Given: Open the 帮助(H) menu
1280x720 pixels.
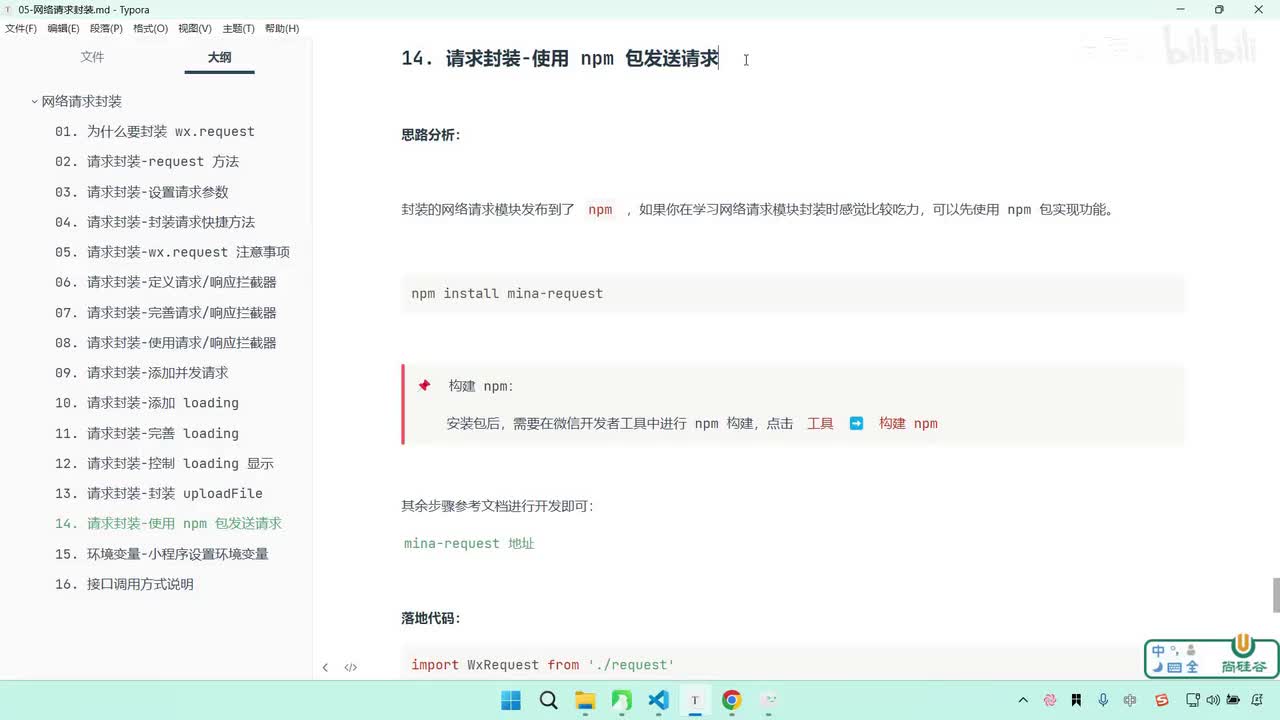Looking at the screenshot, I should [282, 29].
